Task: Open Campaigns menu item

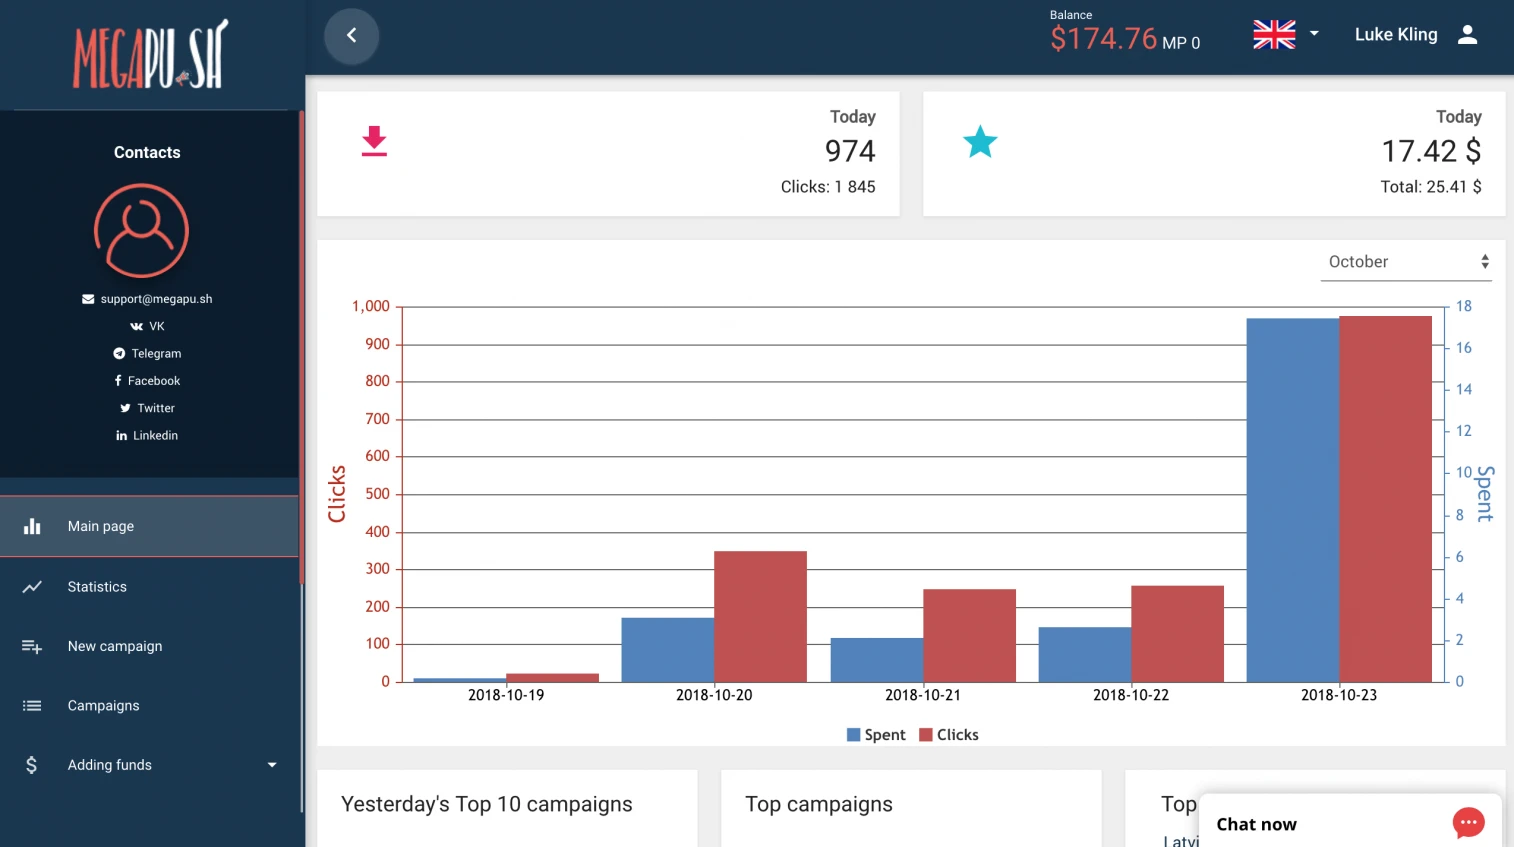Action: coord(149,706)
